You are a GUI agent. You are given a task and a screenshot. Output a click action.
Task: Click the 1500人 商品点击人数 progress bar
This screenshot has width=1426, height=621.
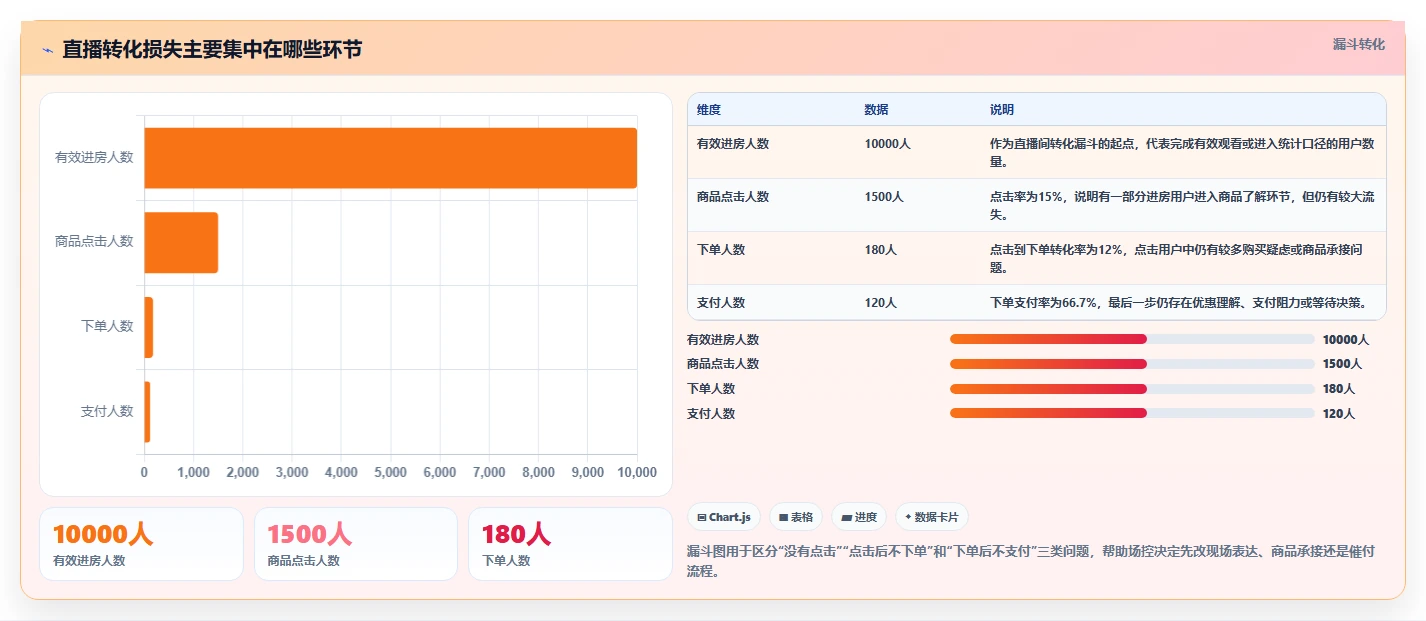[1132, 364]
